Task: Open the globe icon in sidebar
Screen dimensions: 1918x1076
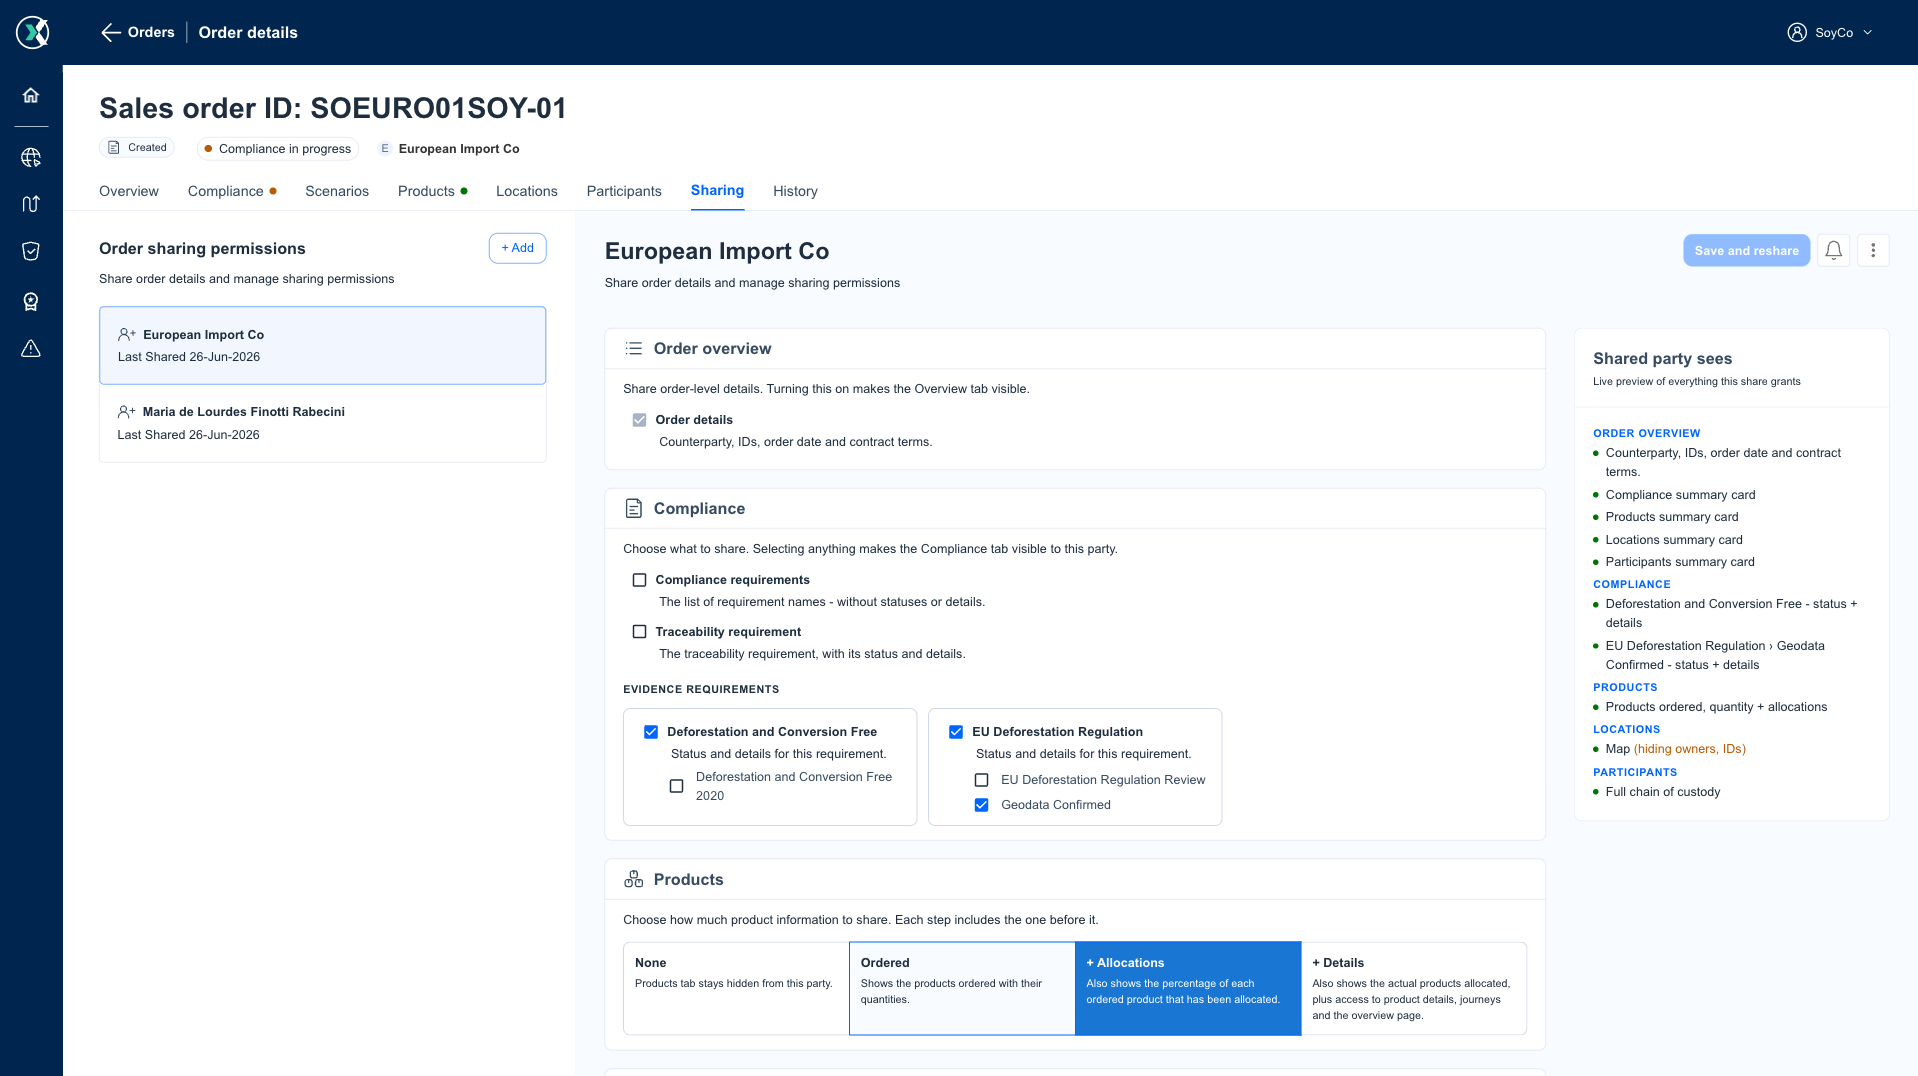Action: pos(31,157)
